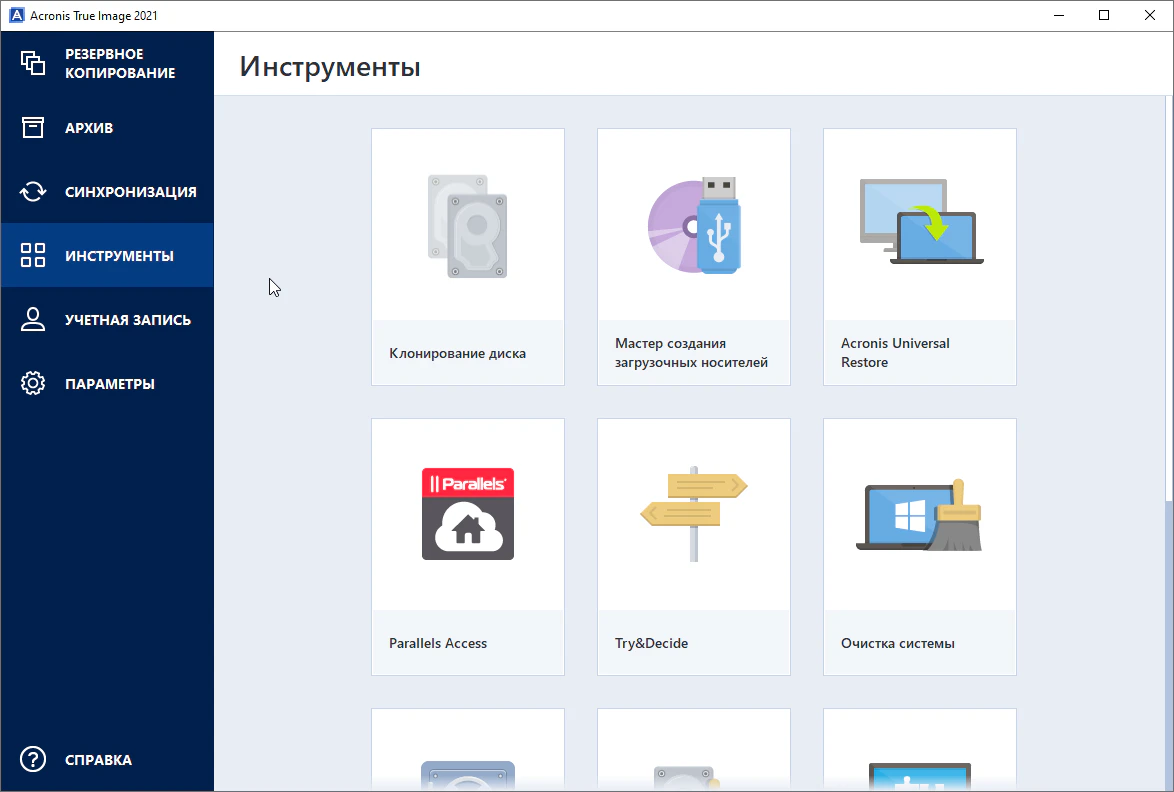
Task: Go to РЕЗЕРВНОЕ КОПИРОВАНИЕ section
Action: point(120,63)
